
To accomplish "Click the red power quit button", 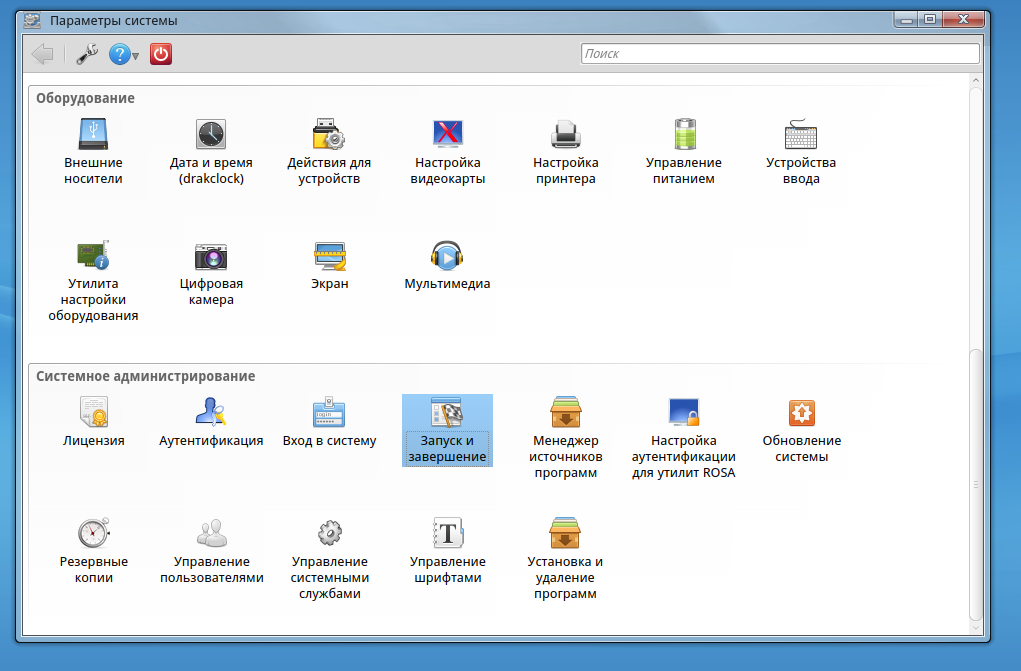I will pyautogui.click(x=161, y=54).
